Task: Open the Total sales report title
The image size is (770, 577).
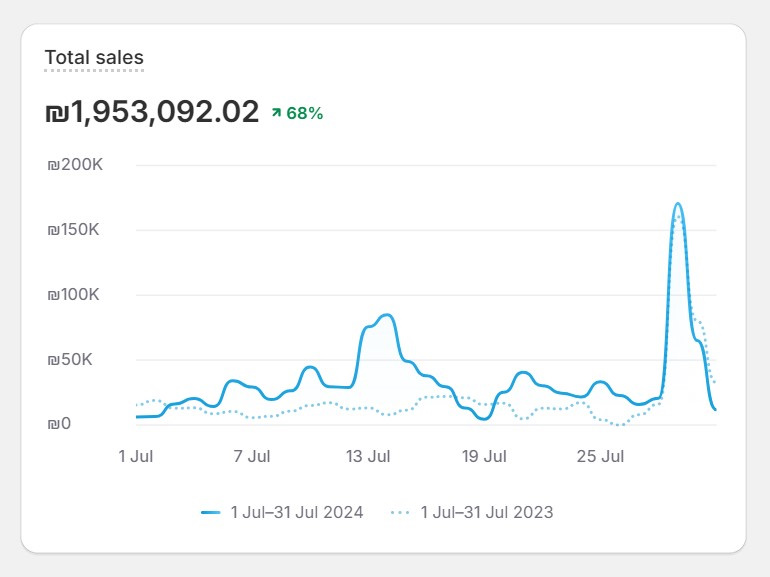Action: 94,57
